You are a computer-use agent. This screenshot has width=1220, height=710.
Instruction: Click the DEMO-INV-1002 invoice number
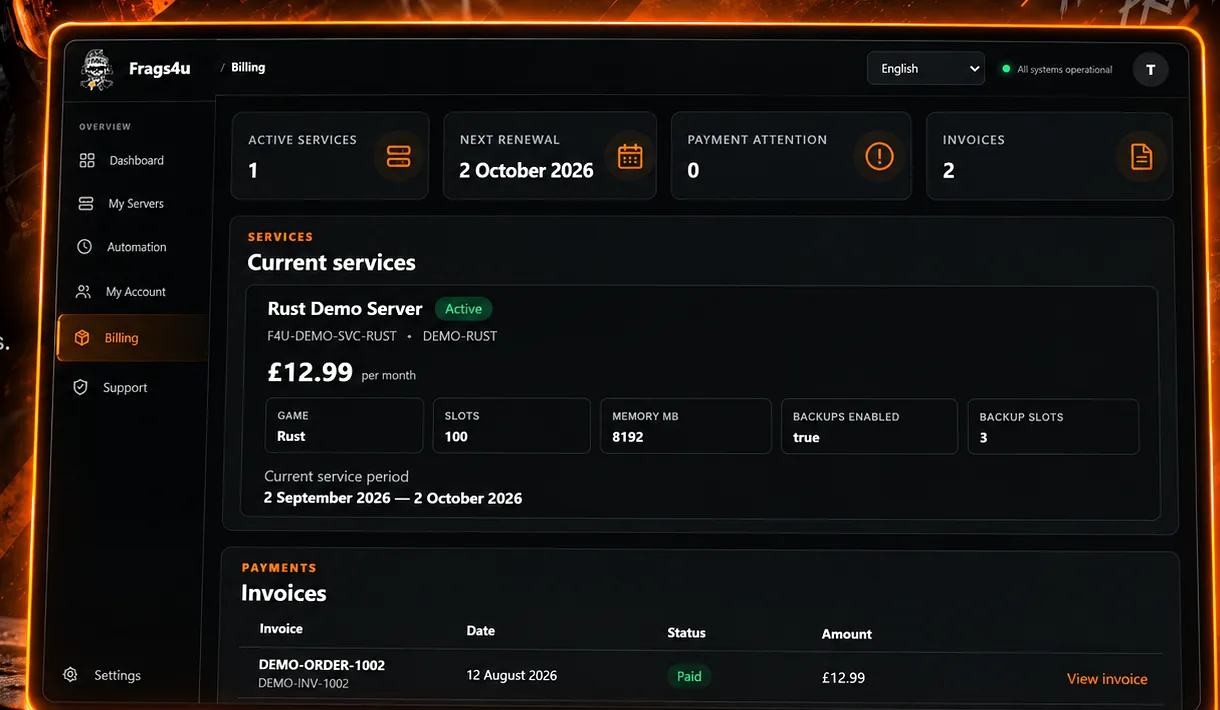coord(303,684)
